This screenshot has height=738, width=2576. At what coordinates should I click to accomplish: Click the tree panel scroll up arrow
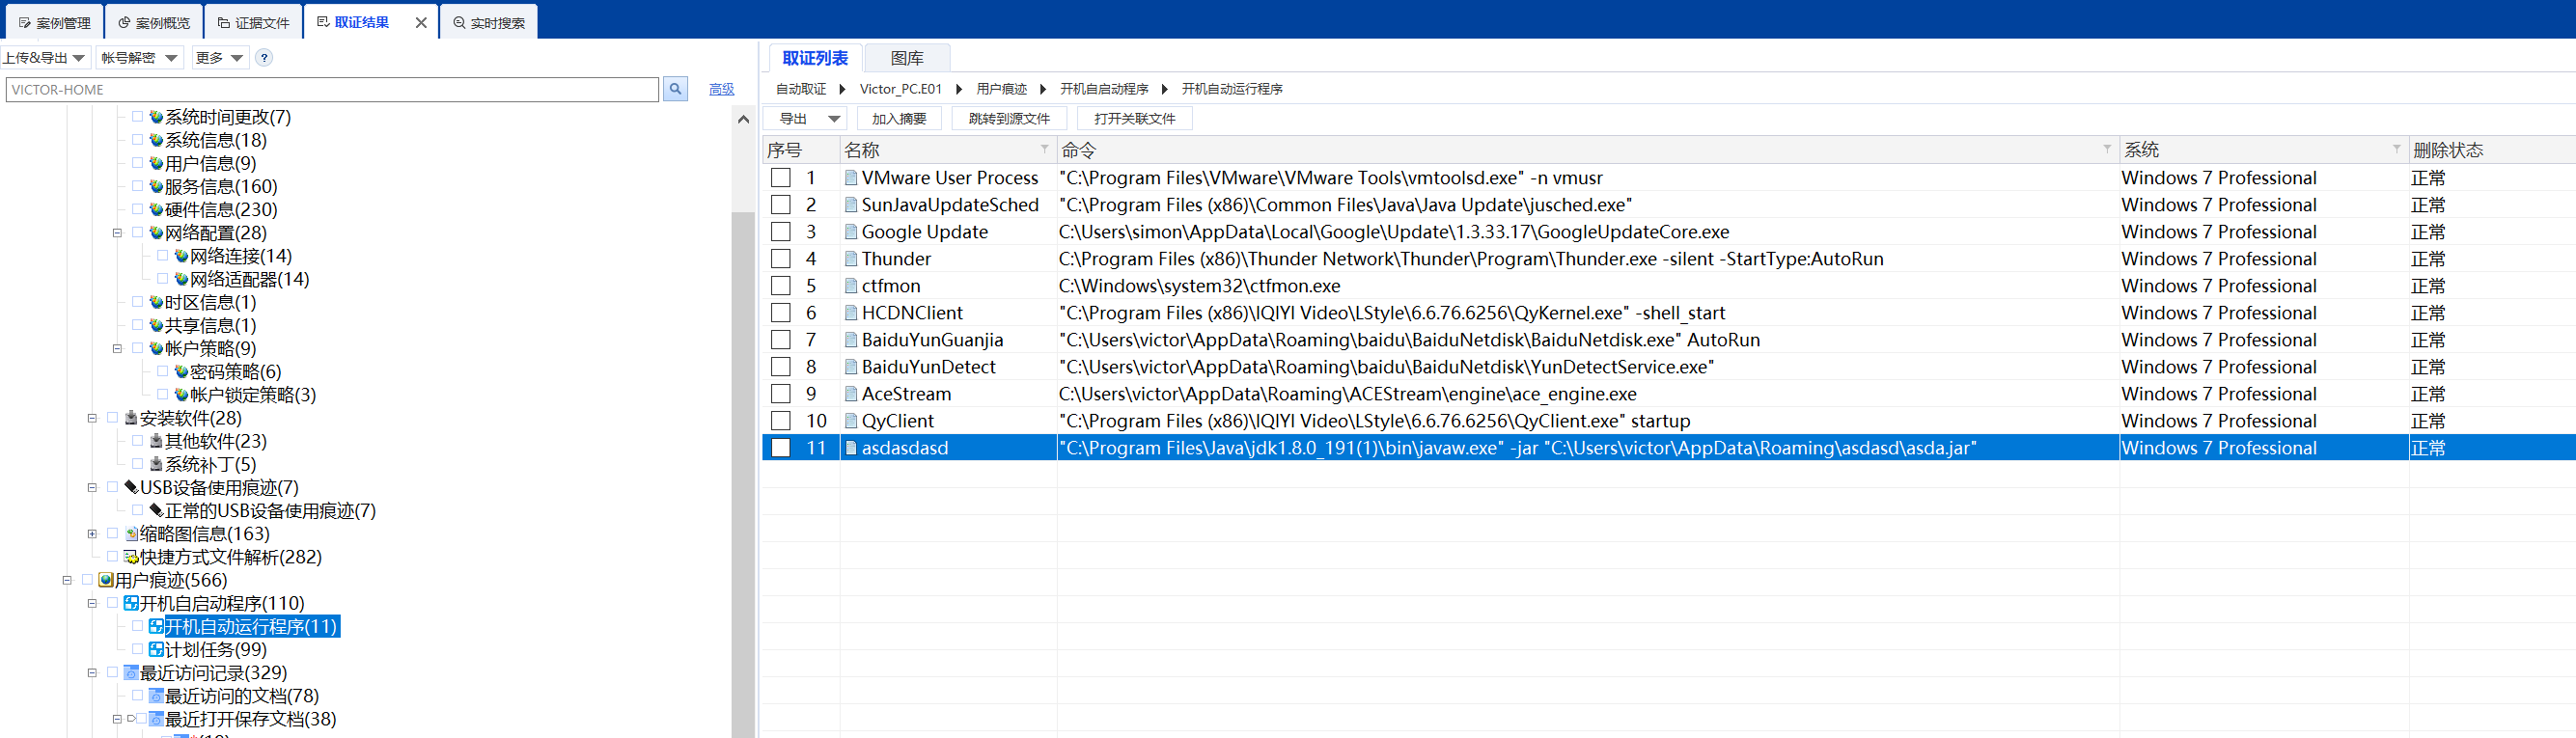pyautogui.click(x=743, y=119)
